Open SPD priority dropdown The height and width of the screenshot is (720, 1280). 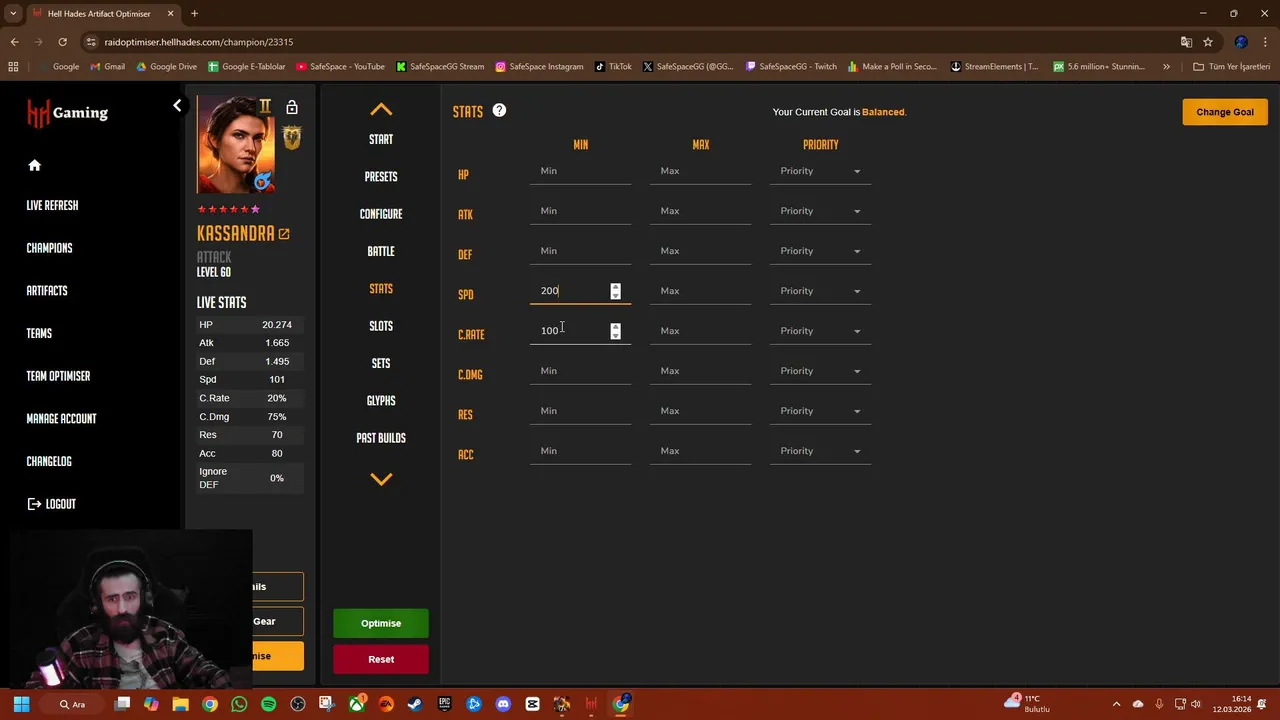click(x=820, y=291)
